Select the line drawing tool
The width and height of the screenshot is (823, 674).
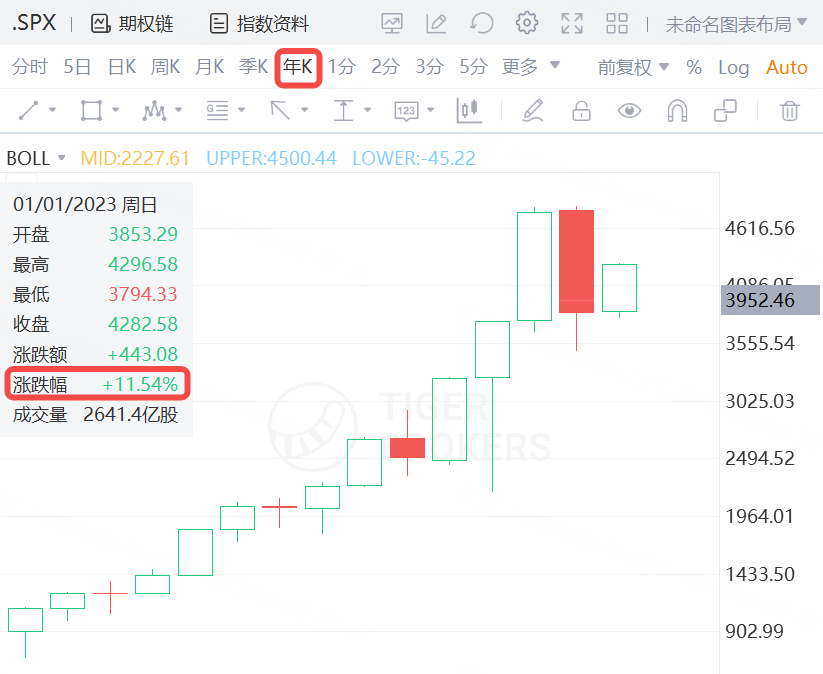click(30, 110)
